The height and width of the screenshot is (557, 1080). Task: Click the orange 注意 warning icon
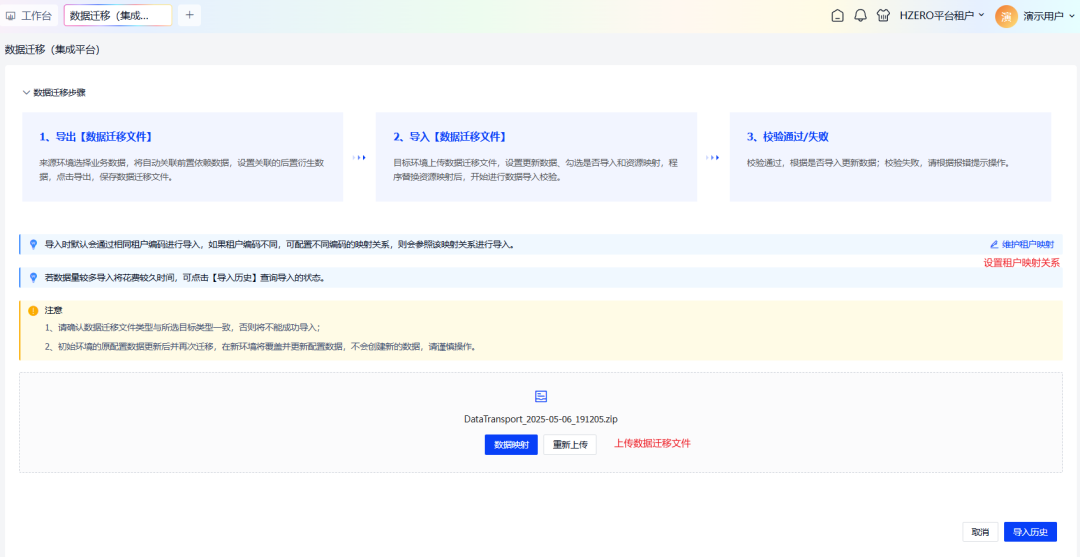click(x=33, y=311)
